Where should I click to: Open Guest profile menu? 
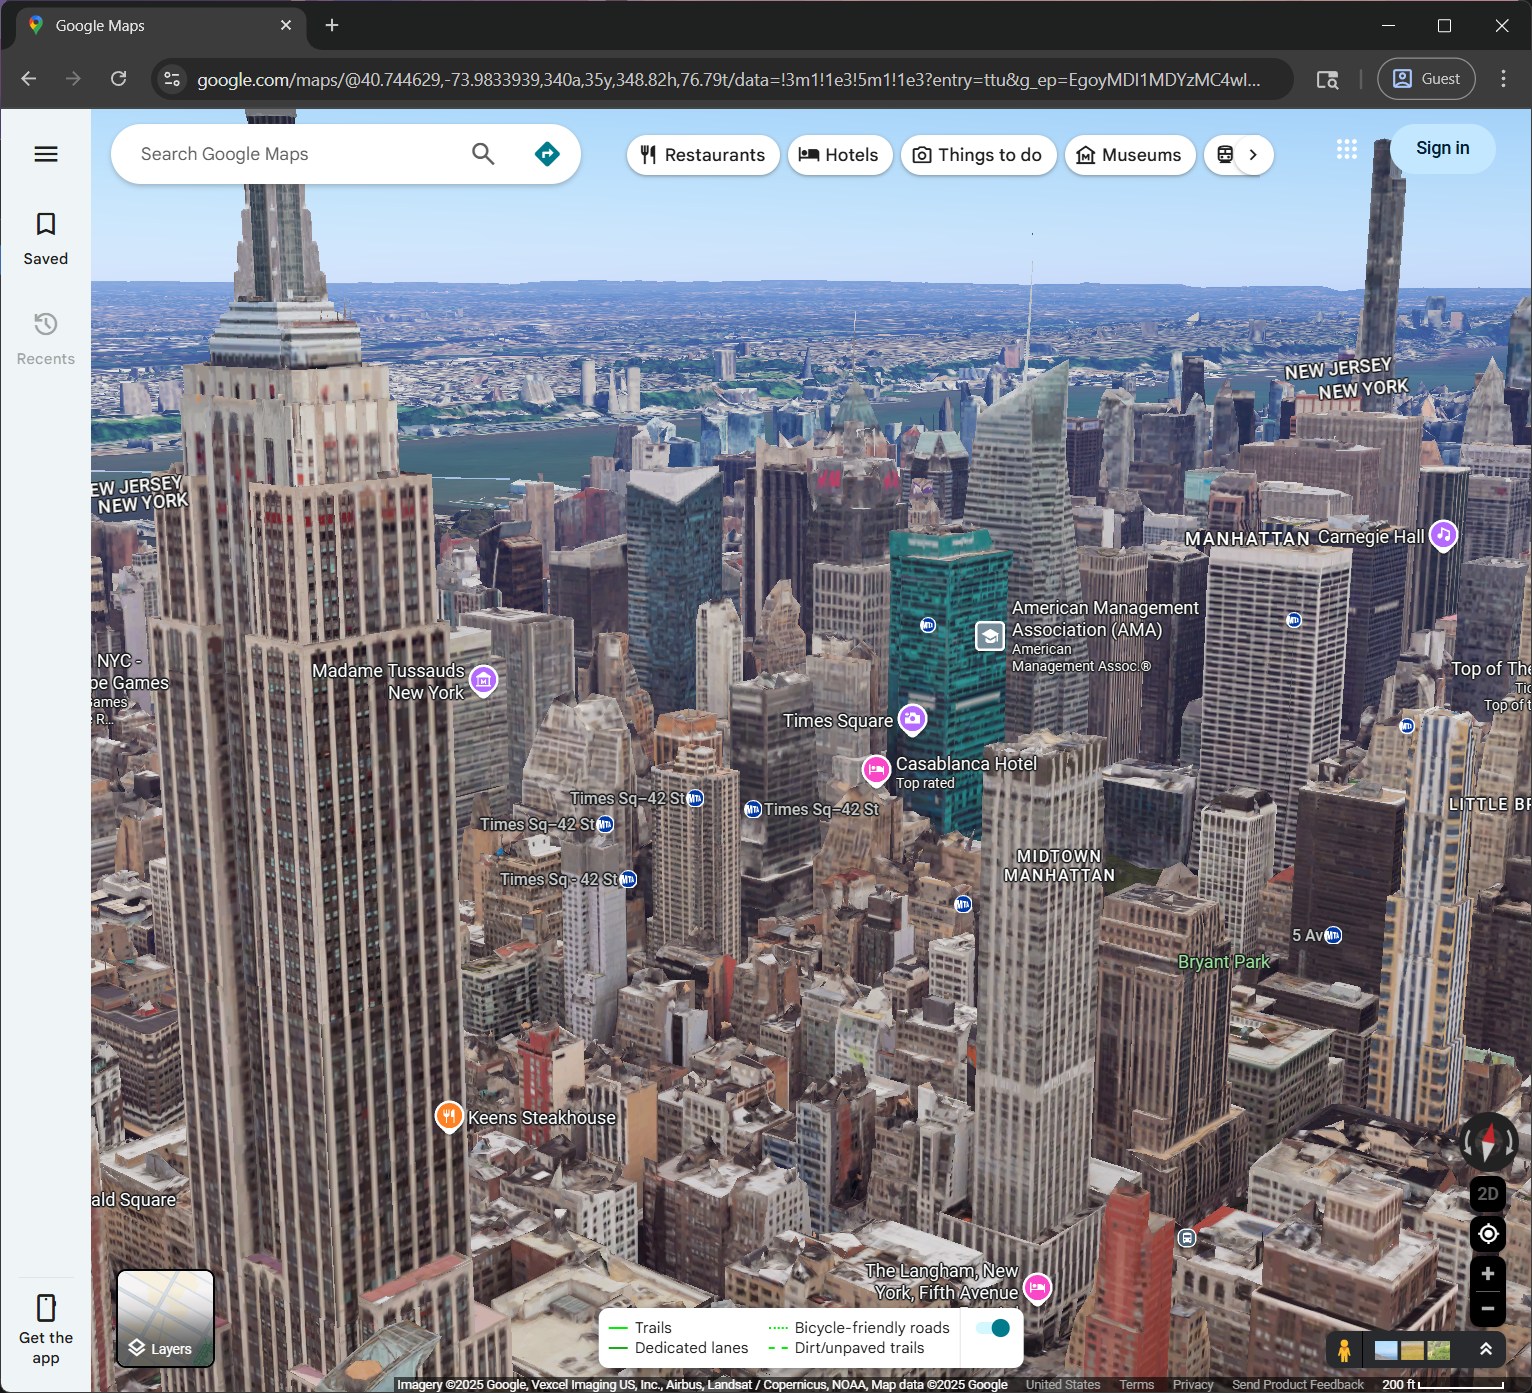(x=1426, y=79)
